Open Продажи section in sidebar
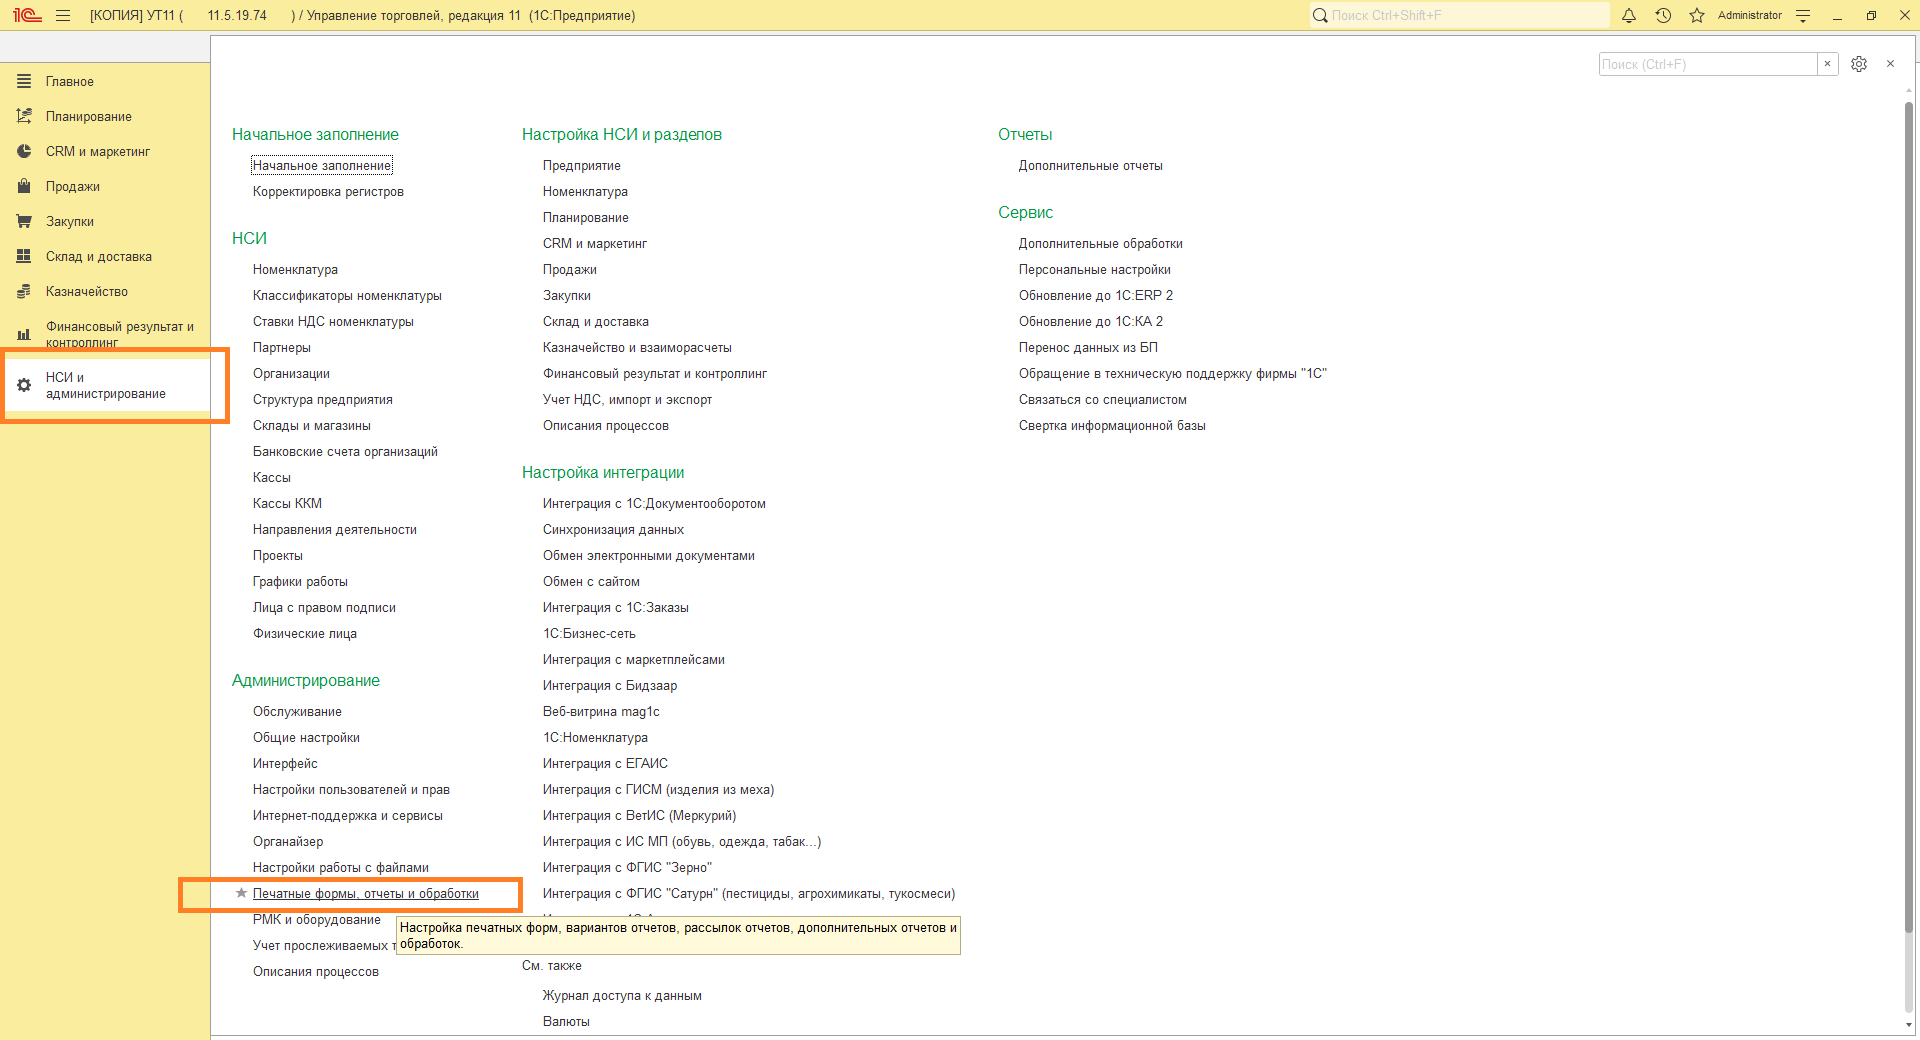The height and width of the screenshot is (1040, 1920). pos(72,186)
